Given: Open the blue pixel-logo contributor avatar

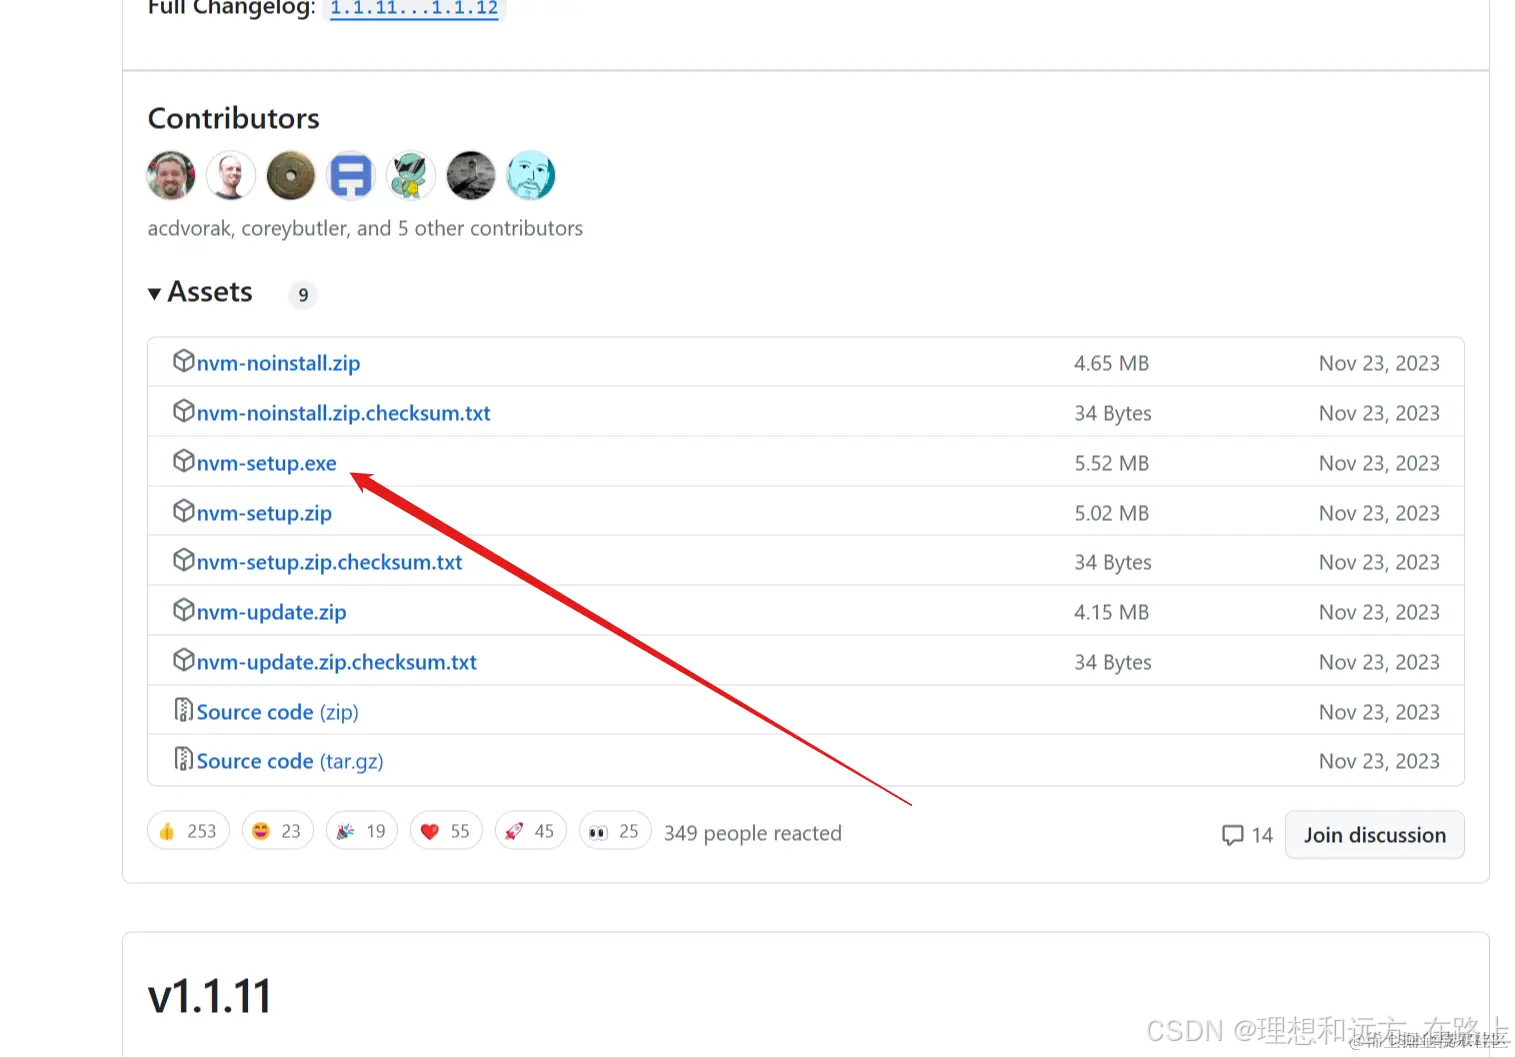Looking at the screenshot, I should pyautogui.click(x=351, y=176).
